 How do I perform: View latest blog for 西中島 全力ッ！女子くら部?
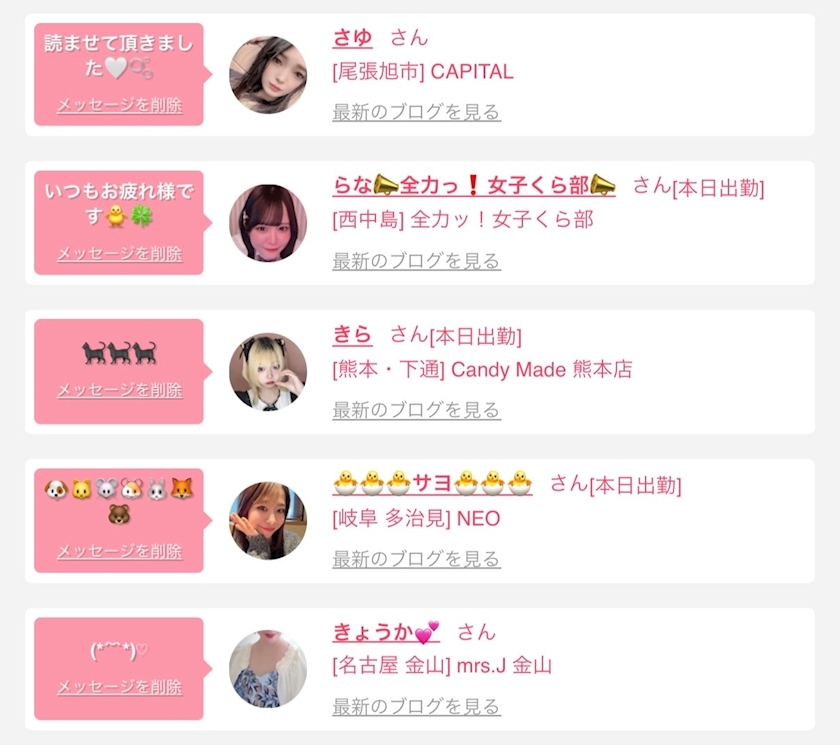pos(416,261)
